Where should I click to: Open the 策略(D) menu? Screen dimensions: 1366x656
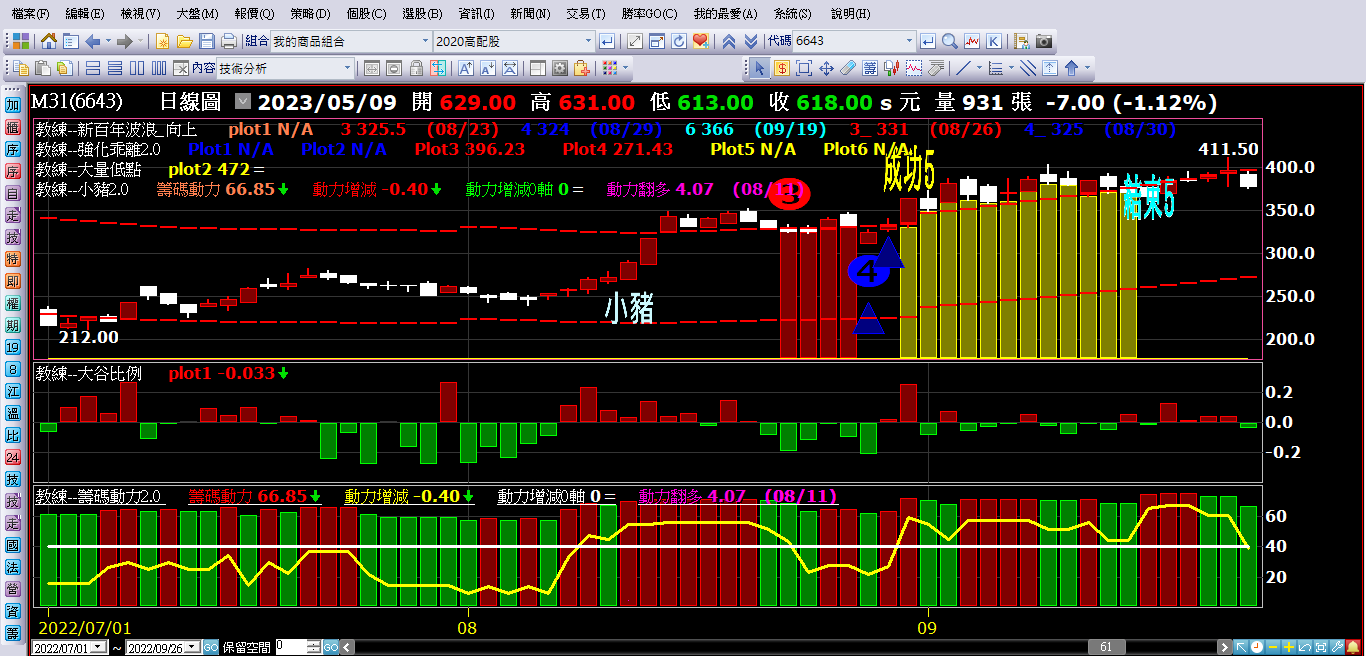click(310, 14)
